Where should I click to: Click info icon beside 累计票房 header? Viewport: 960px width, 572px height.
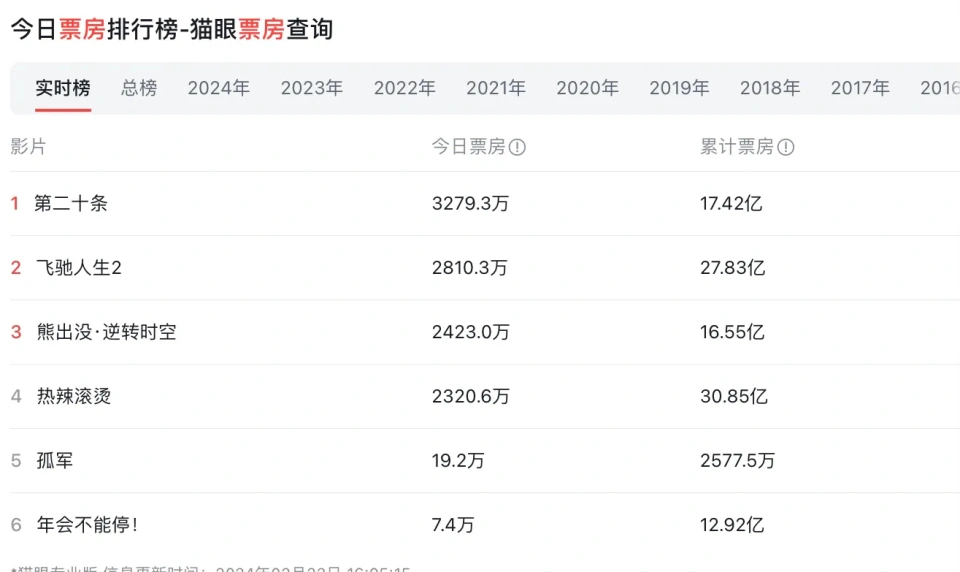[x=786, y=148]
